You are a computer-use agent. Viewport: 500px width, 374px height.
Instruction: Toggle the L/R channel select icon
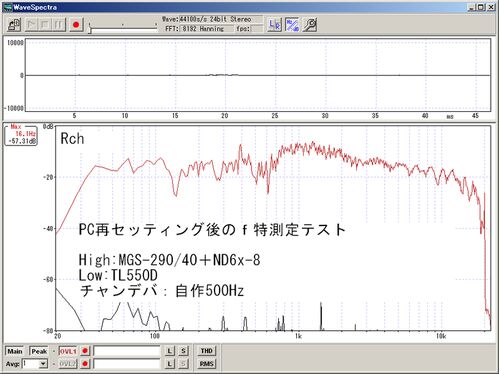click(275, 25)
